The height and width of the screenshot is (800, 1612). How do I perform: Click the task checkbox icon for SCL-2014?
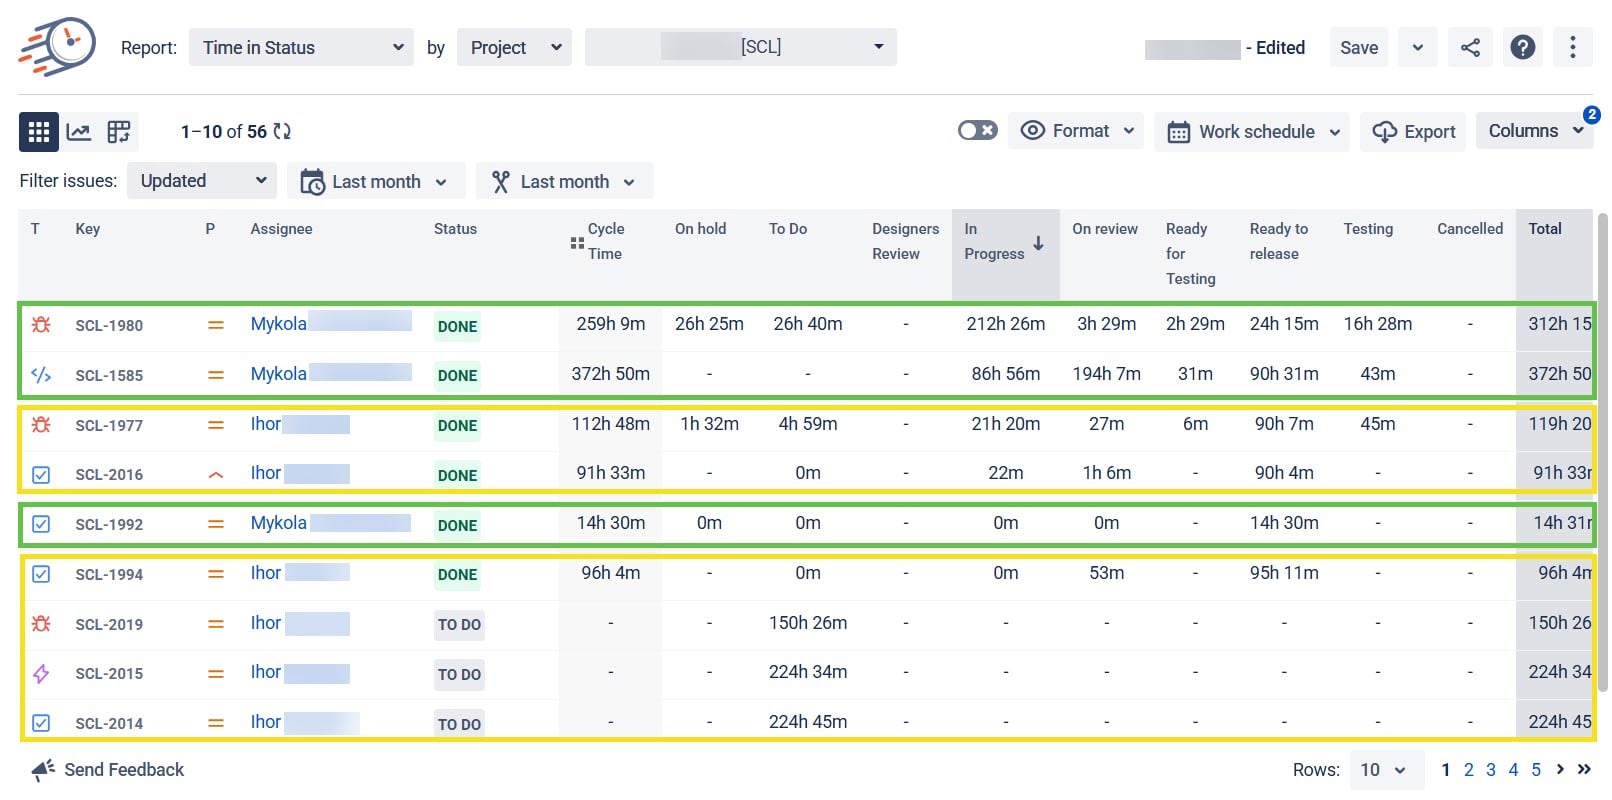[41, 723]
